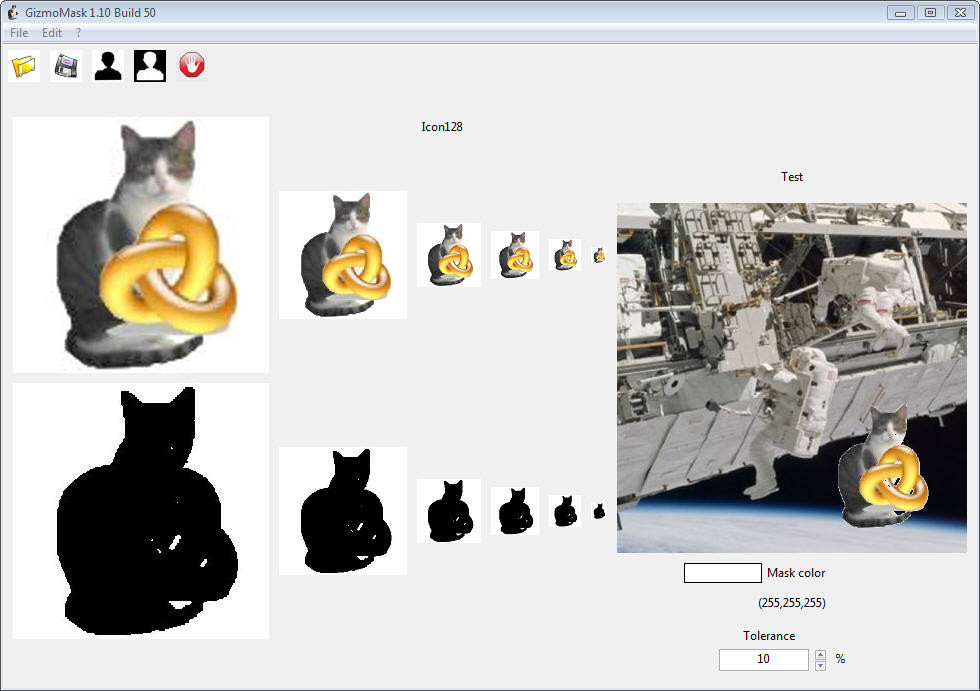Decrease tolerance with the down arrow
980x691 pixels.
click(x=821, y=665)
